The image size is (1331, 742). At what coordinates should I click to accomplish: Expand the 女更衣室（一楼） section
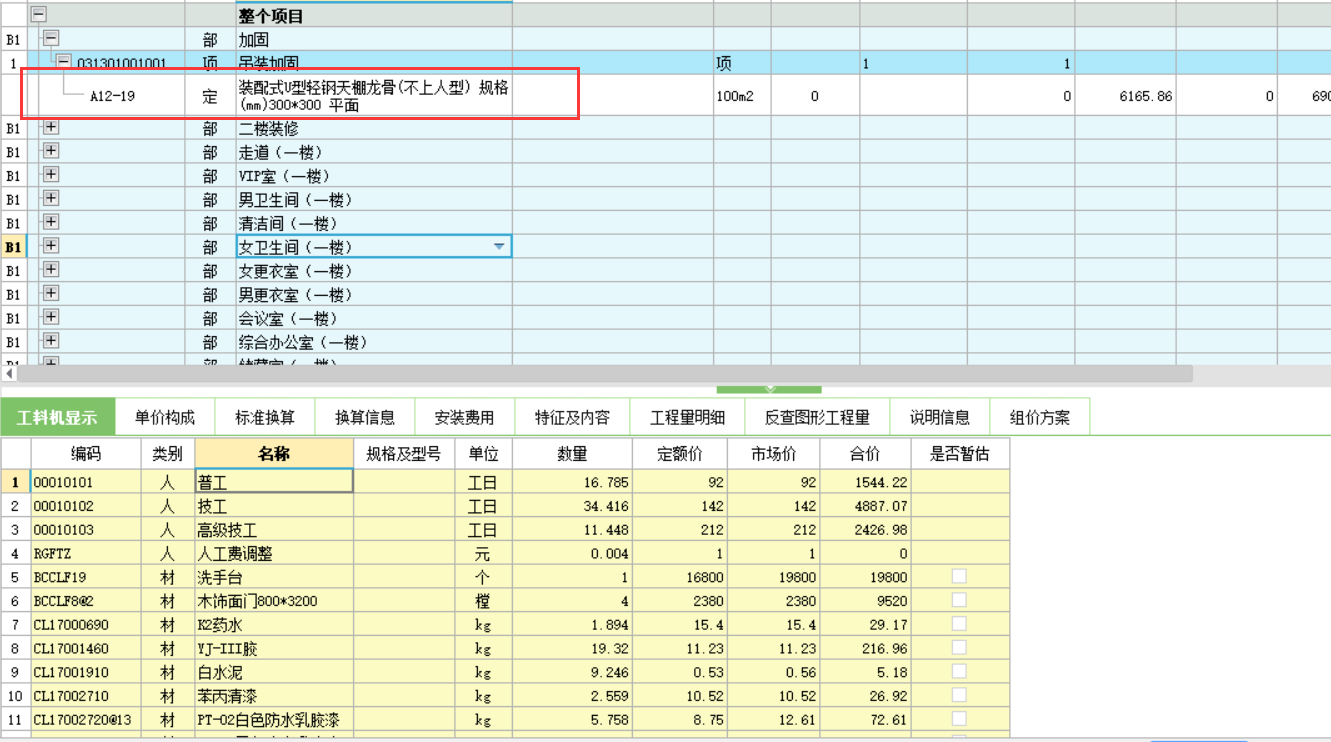tap(51, 270)
